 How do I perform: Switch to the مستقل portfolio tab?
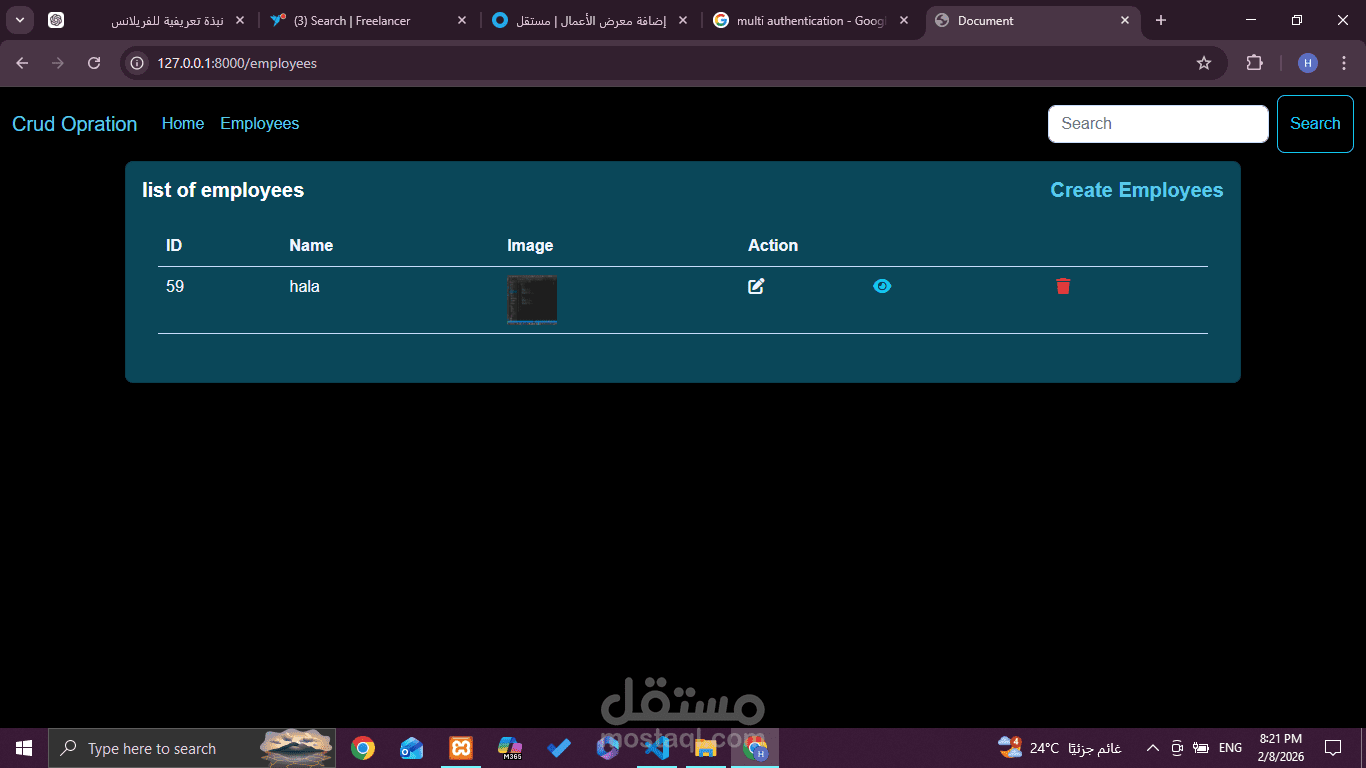point(590,21)
